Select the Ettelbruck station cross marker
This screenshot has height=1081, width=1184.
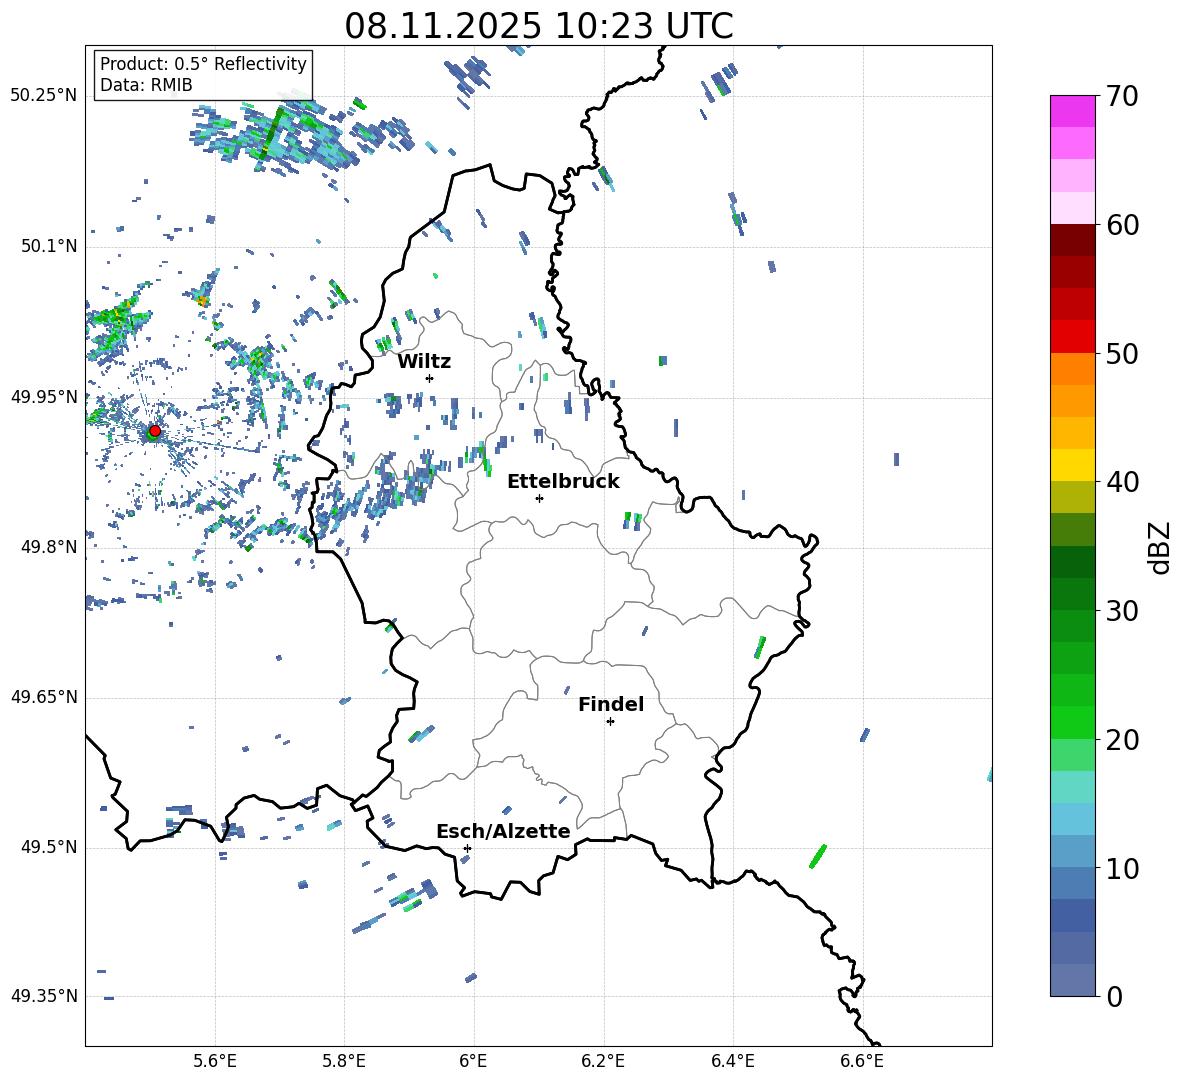click(539, 498)
